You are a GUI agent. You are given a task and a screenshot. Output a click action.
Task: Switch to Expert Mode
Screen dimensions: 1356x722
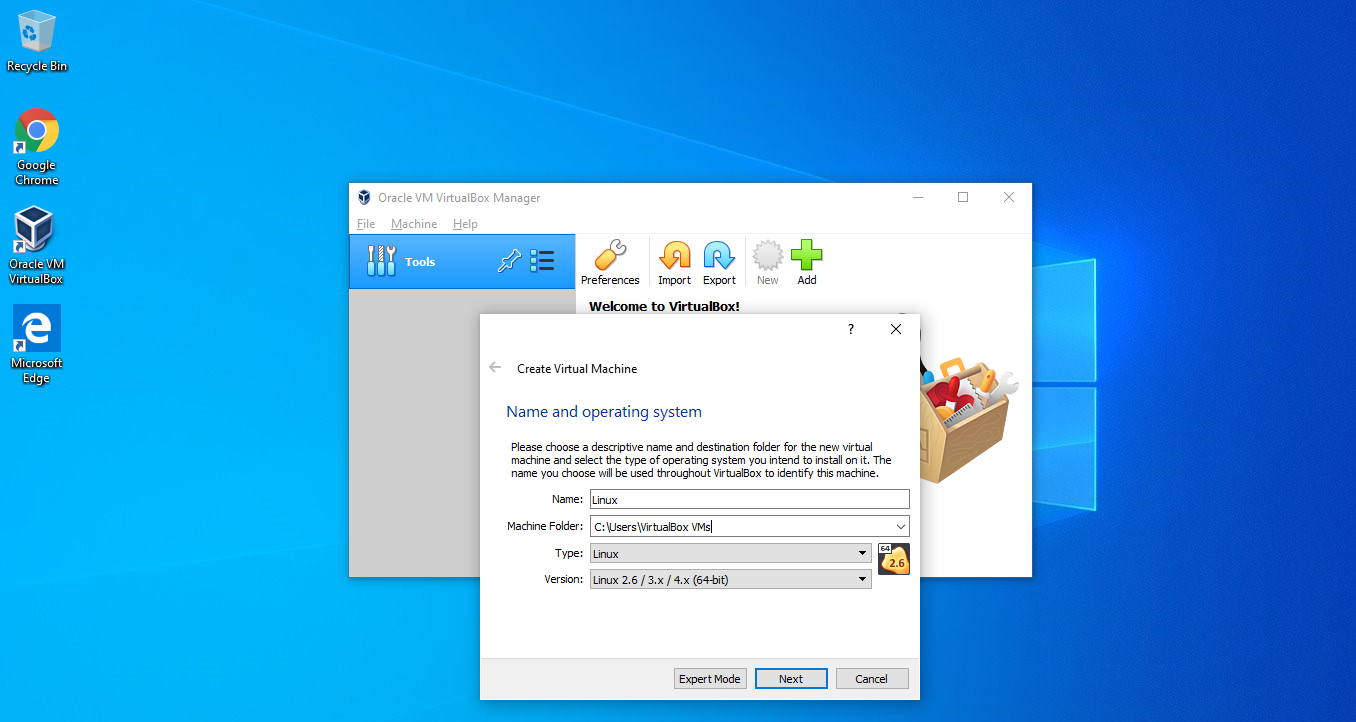(710, 679)
